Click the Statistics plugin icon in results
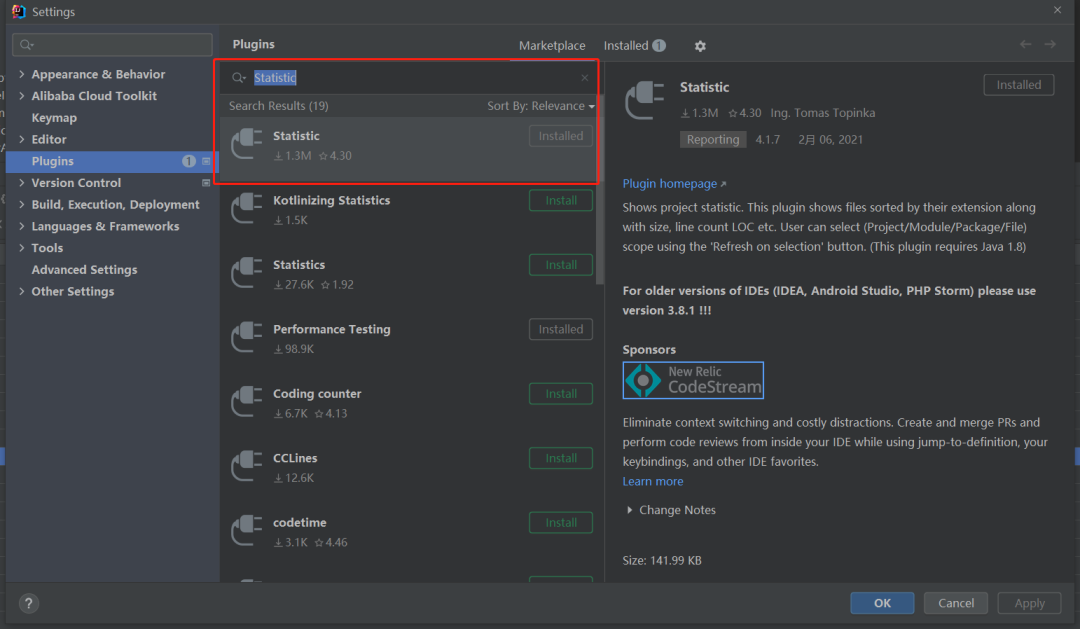Screen dimensions: 1080x629 click(247, 274)
